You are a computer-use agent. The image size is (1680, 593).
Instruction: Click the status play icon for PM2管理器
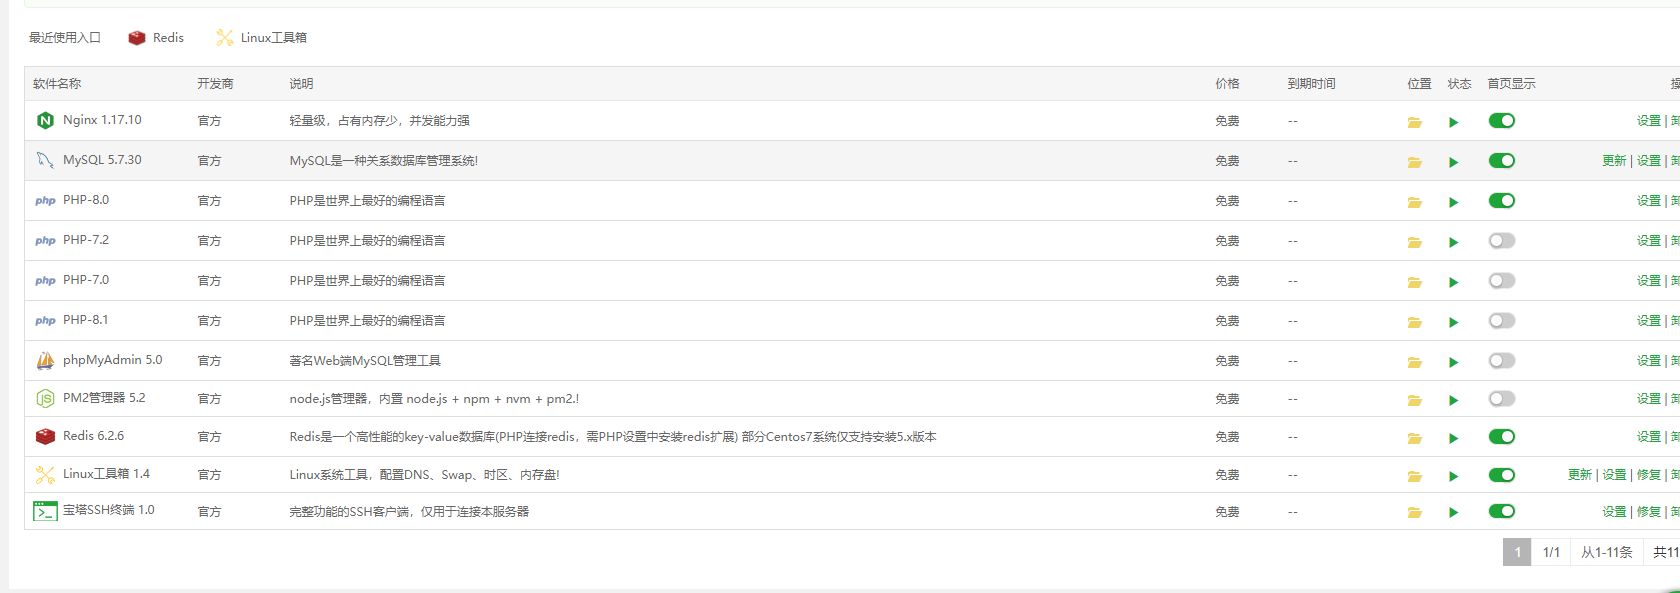(1453, 400)
